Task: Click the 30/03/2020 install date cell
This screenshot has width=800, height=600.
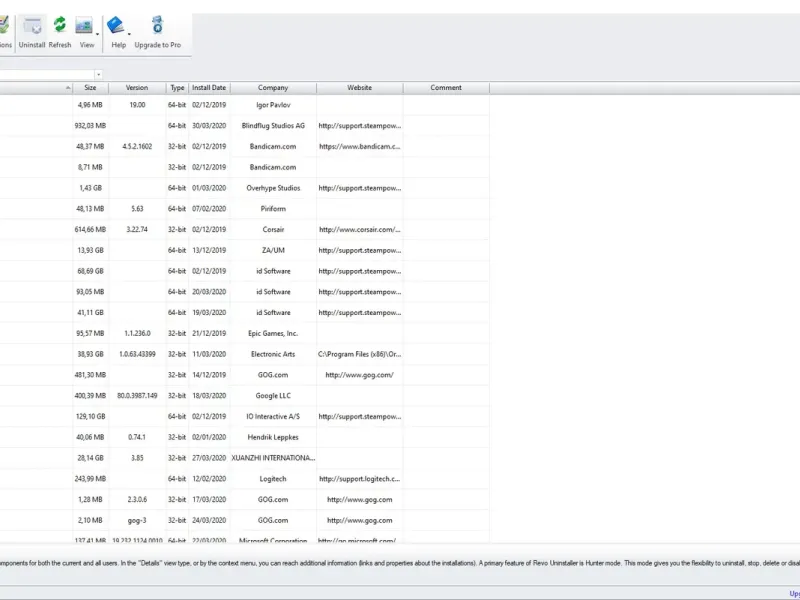Action: 209,126
